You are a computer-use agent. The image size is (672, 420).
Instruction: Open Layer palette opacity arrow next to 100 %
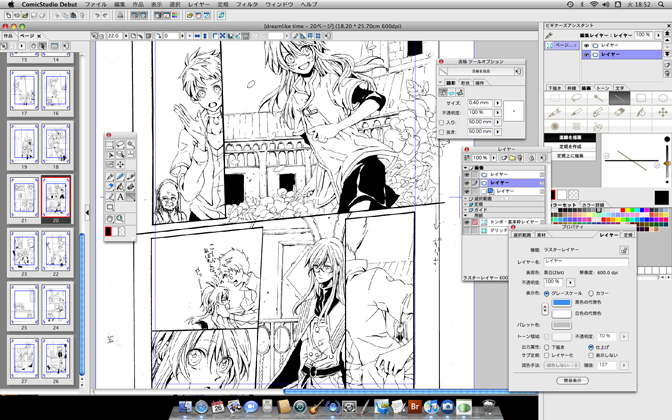(493, 158)
